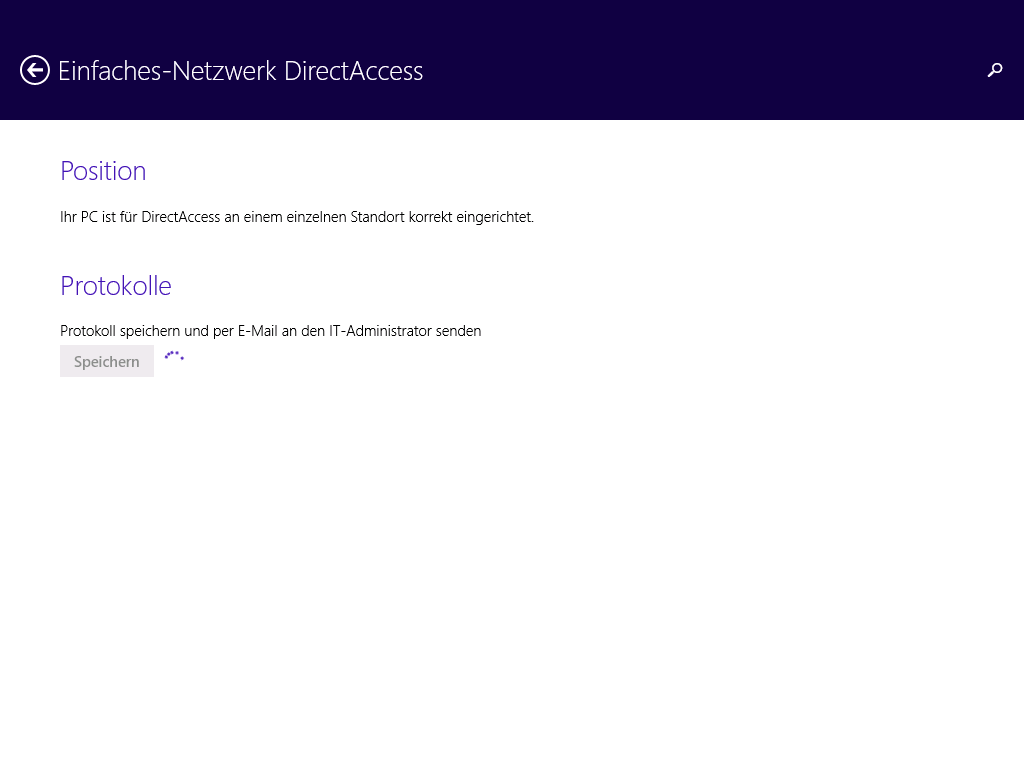Image resolution: width=1024 pixels, height=768 pixels.
Task: Select the Einfaches-Netzwerk DirectAccess title
Action: 240,71
